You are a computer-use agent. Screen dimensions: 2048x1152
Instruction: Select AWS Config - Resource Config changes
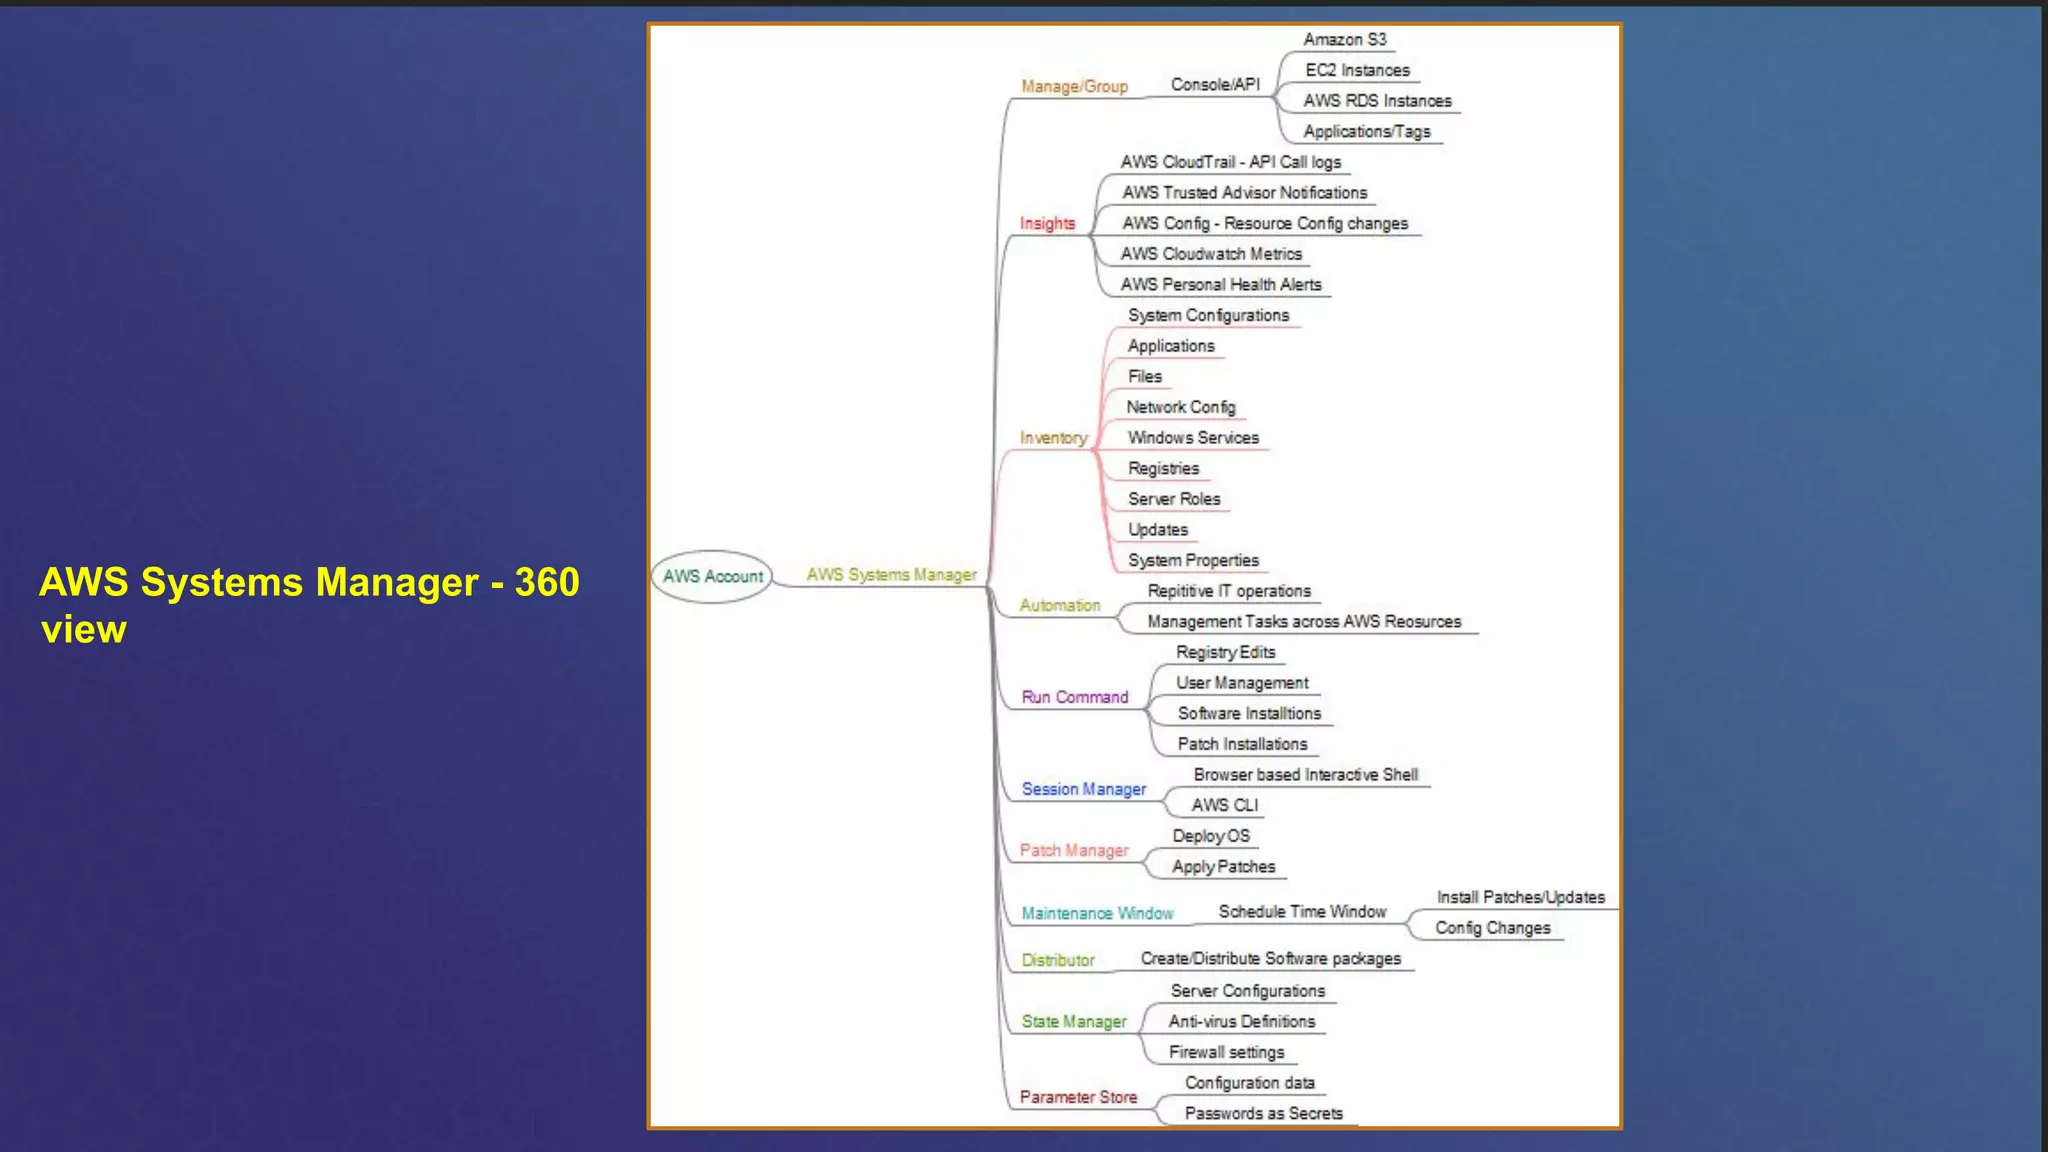1264,223
